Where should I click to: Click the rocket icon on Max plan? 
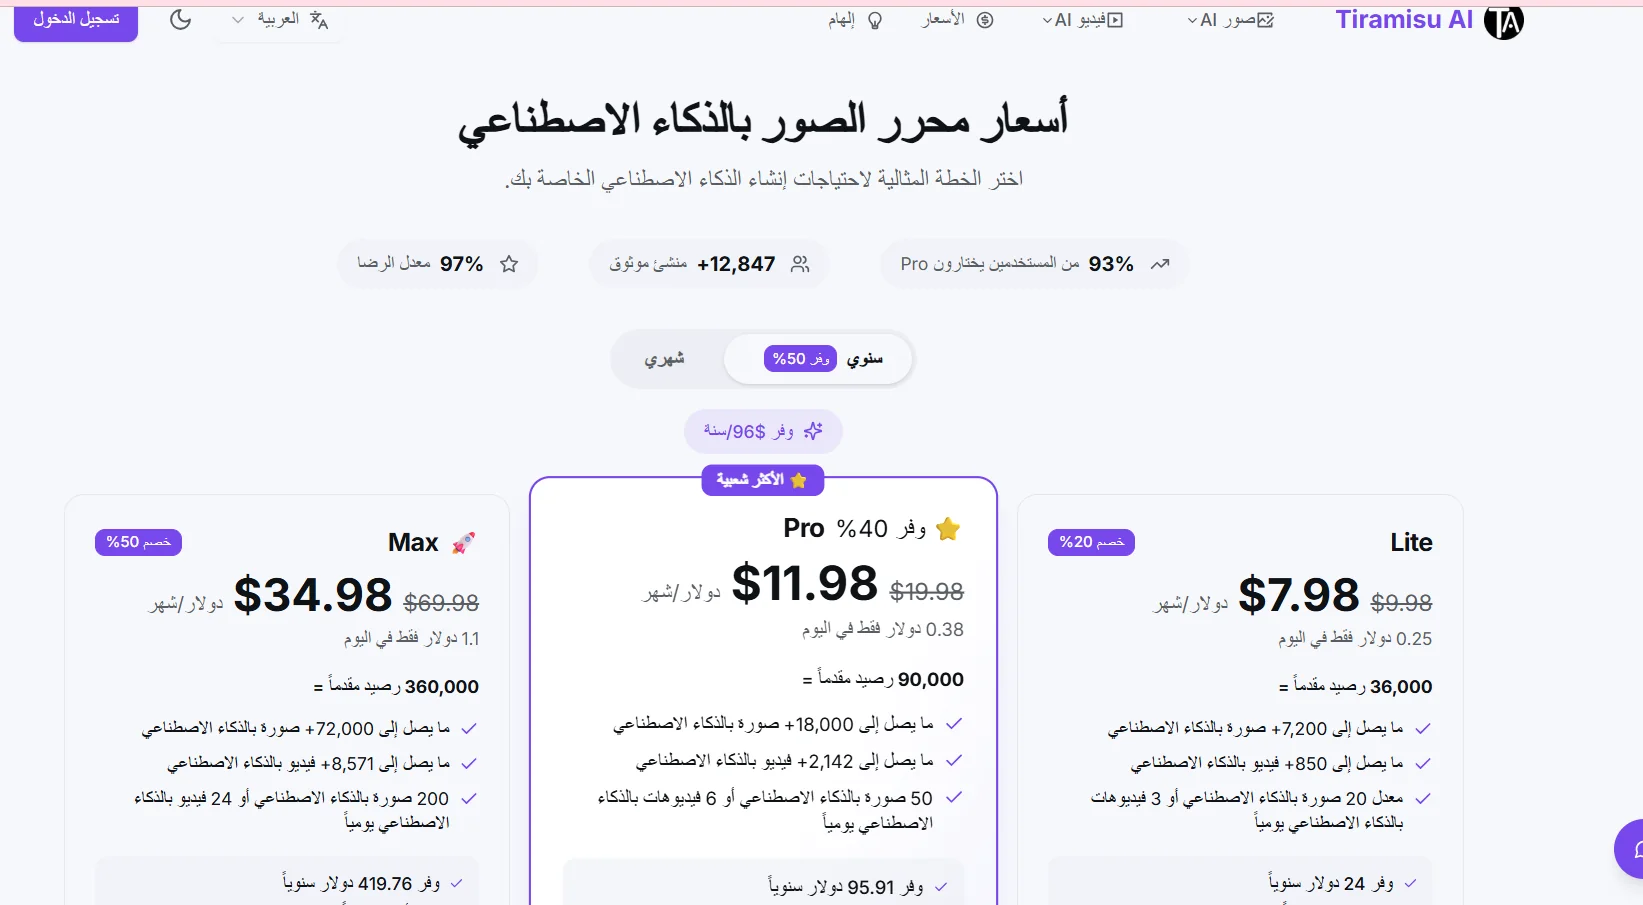point(463,543)
